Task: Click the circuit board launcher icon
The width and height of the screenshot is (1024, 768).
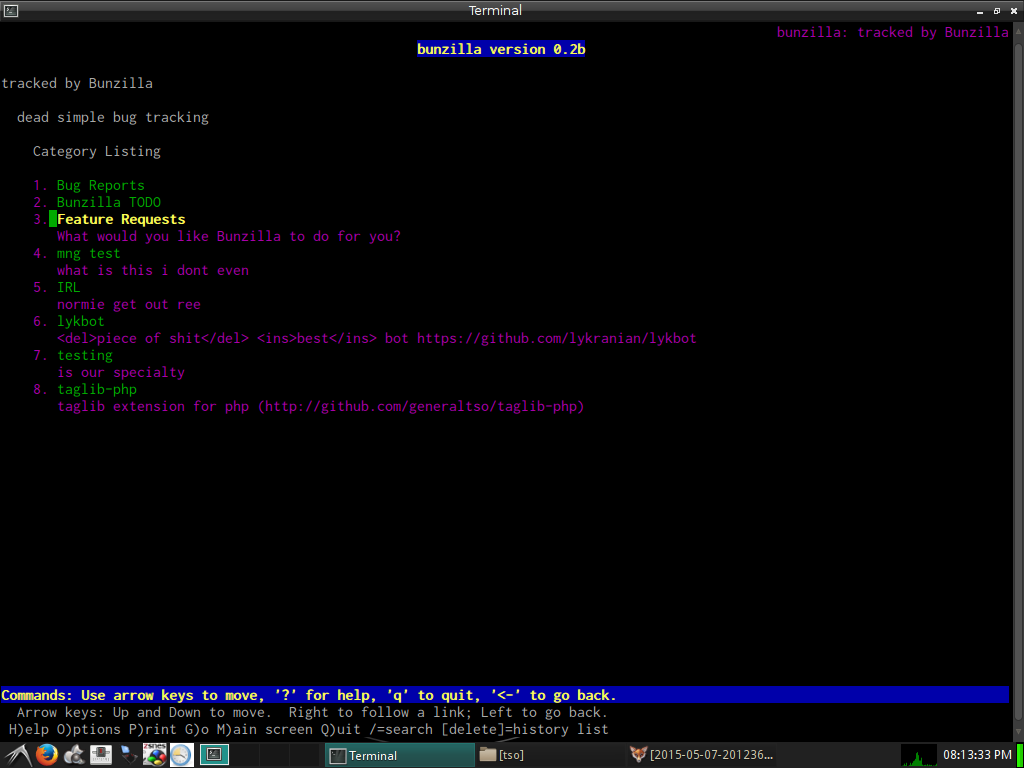Action: [x=100, y=755]
